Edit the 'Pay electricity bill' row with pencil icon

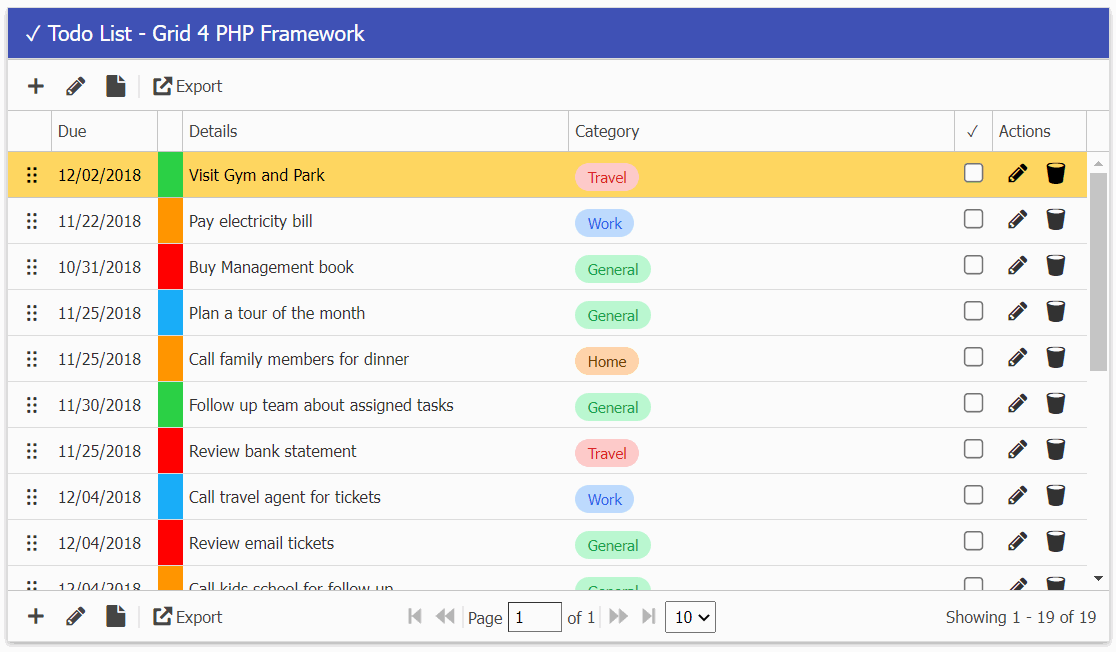point(1017,220)
